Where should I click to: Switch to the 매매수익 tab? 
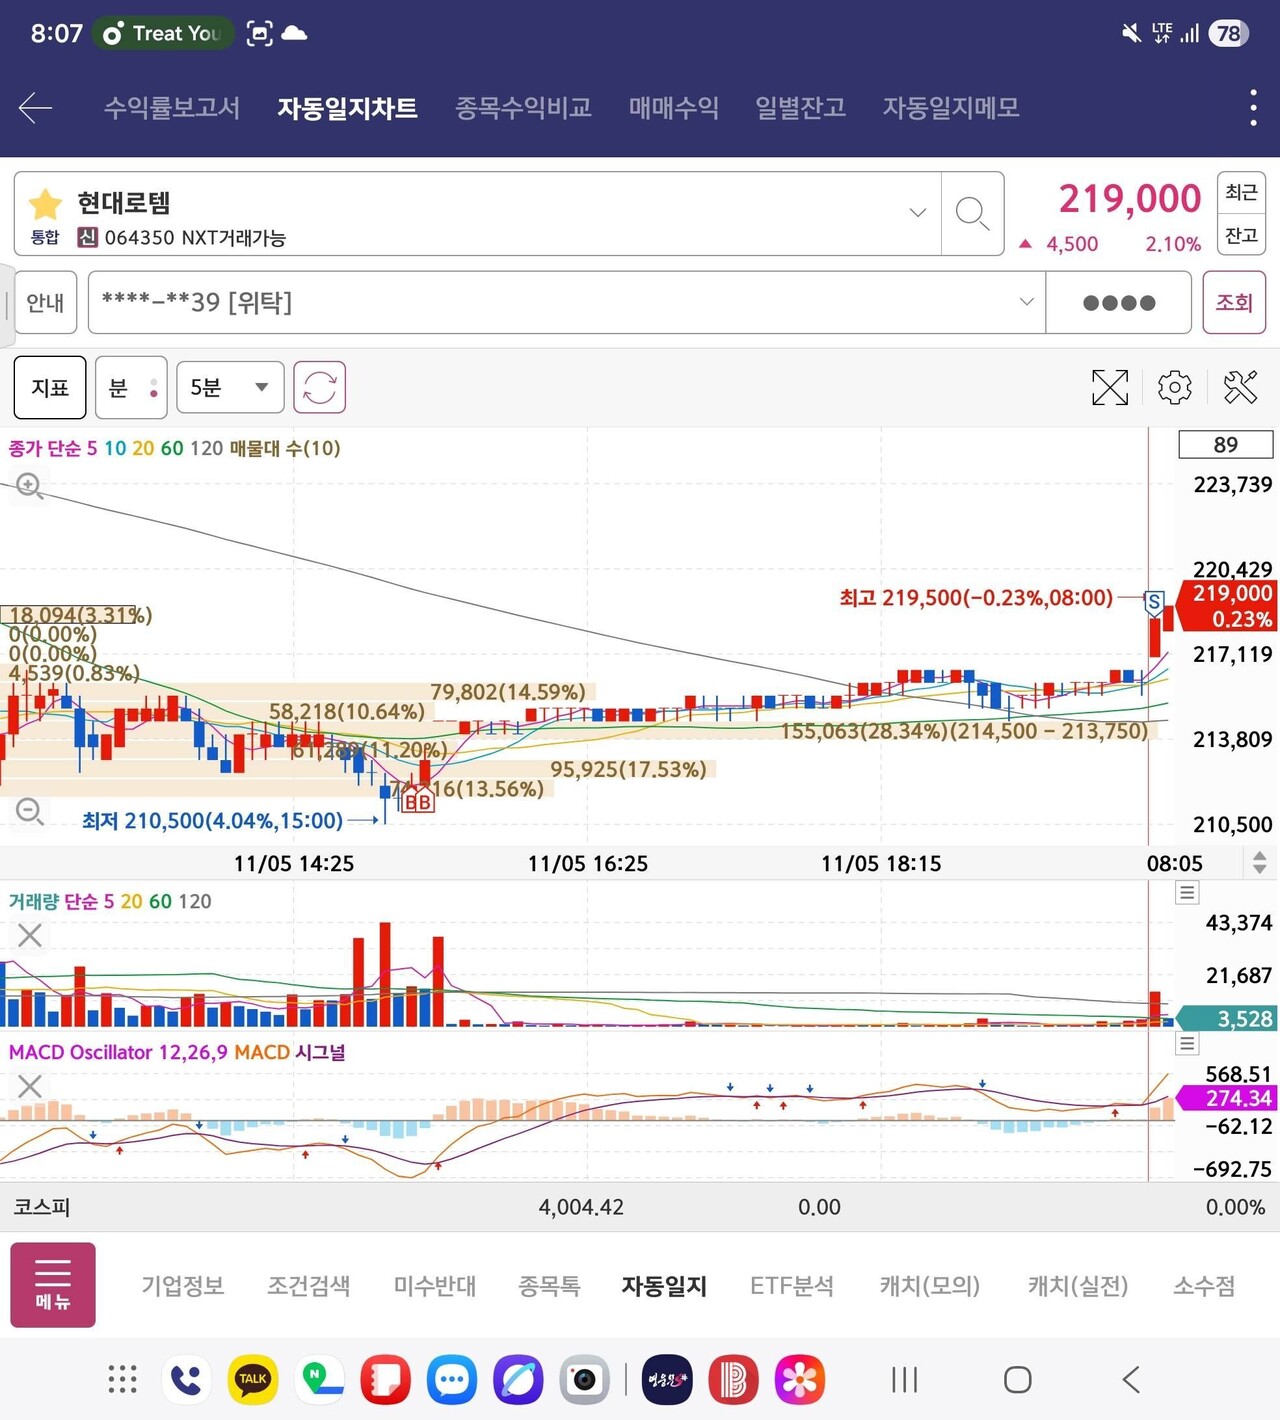pyautogui.click(x=673, y=107)
